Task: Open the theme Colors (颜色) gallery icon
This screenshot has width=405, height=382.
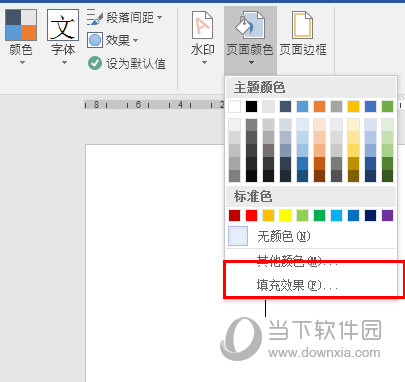Action: point(21,25)
